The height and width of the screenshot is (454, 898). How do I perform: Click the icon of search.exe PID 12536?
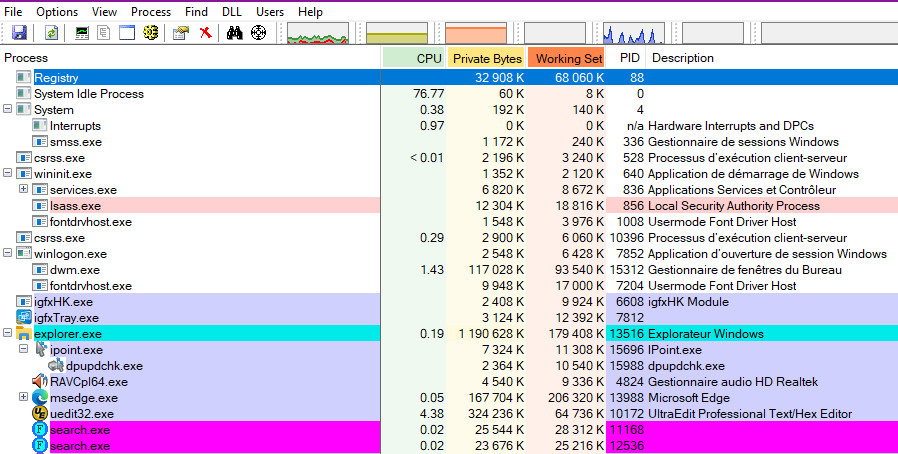point(40,445)
